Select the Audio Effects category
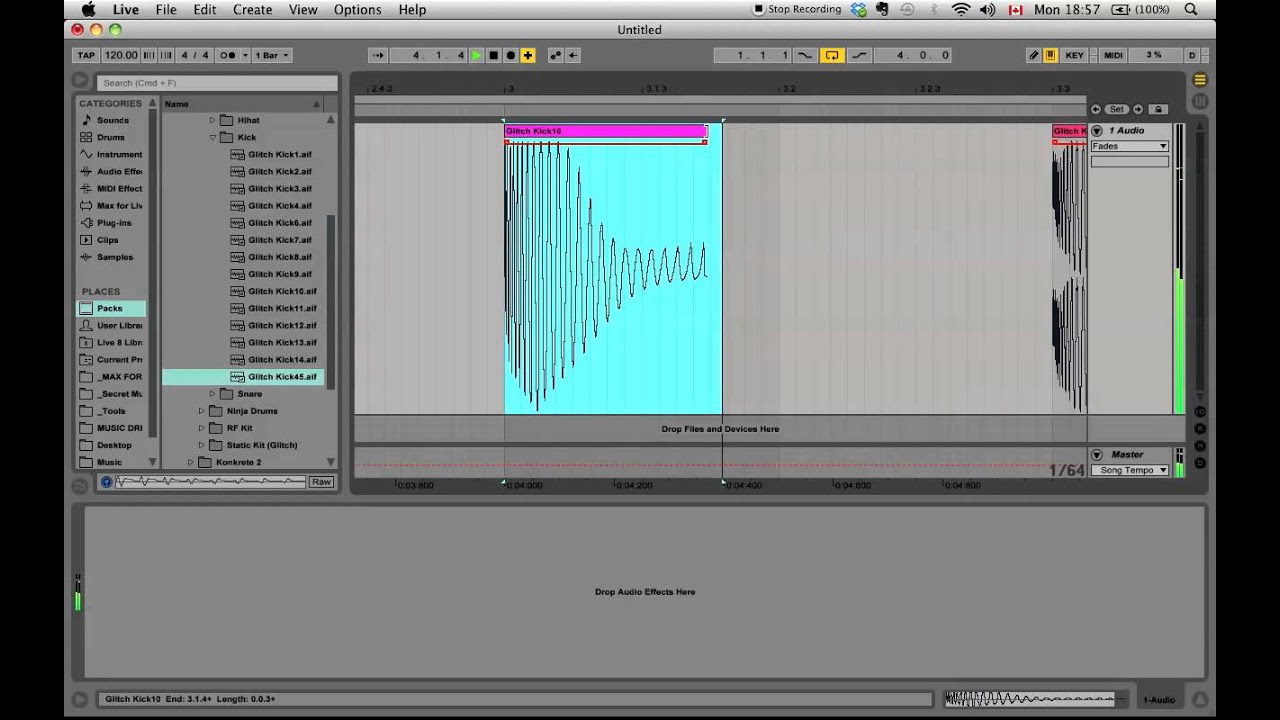This screenshot has width=1280, height=720. (112, 171)
